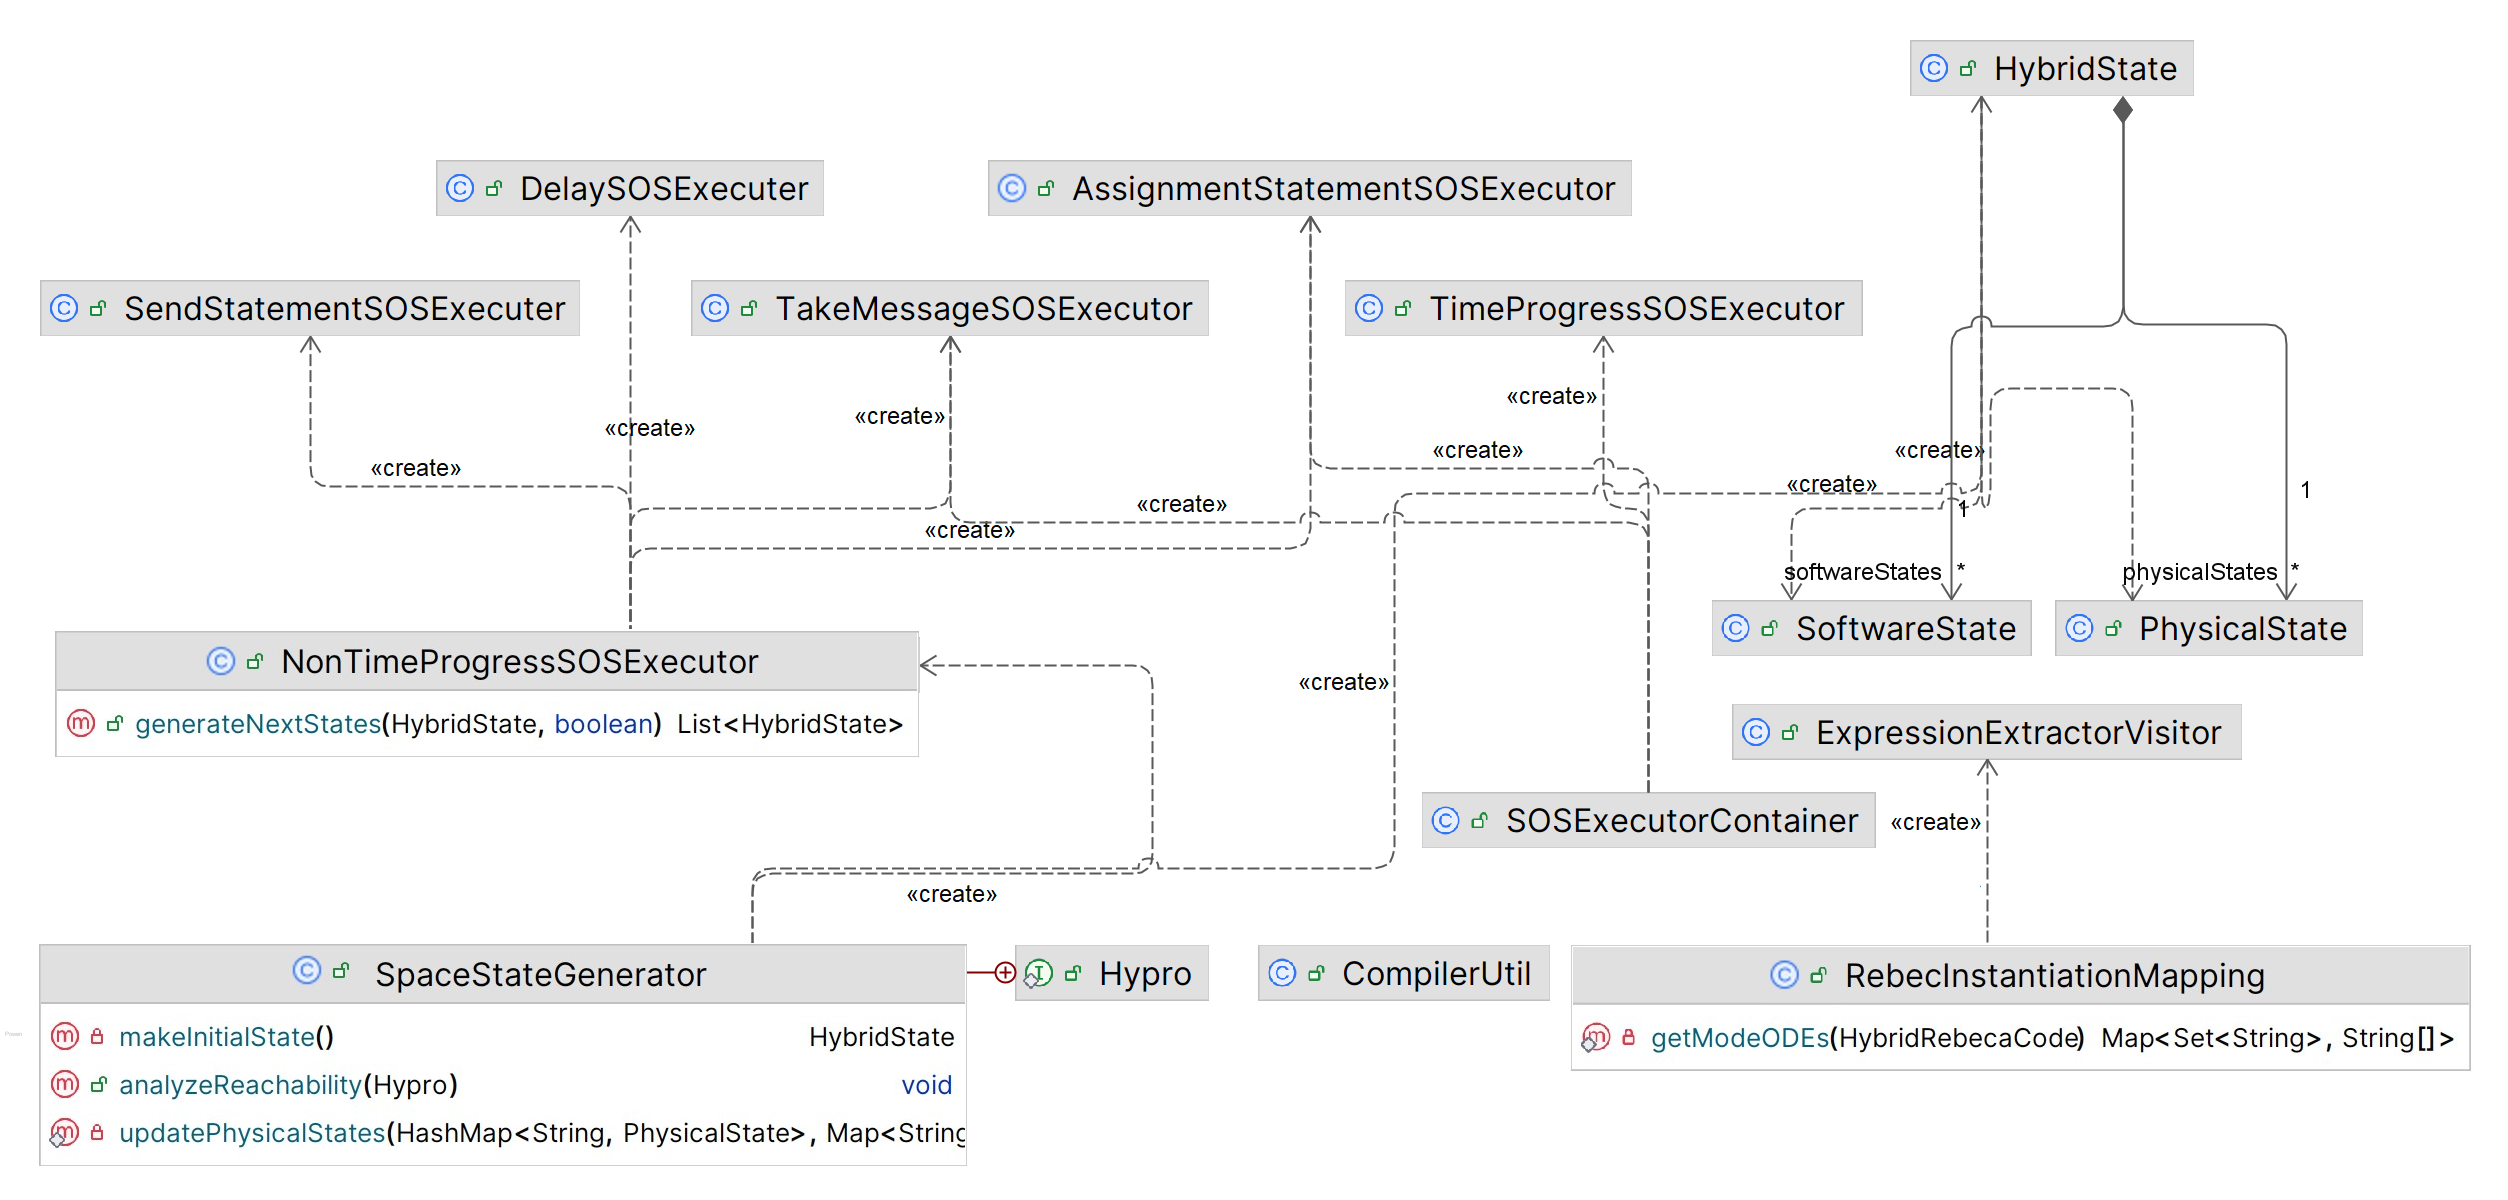Click the private lock icon of makeInitialState
This screenshot has height=1200, width=2508.
point(97,1037)
